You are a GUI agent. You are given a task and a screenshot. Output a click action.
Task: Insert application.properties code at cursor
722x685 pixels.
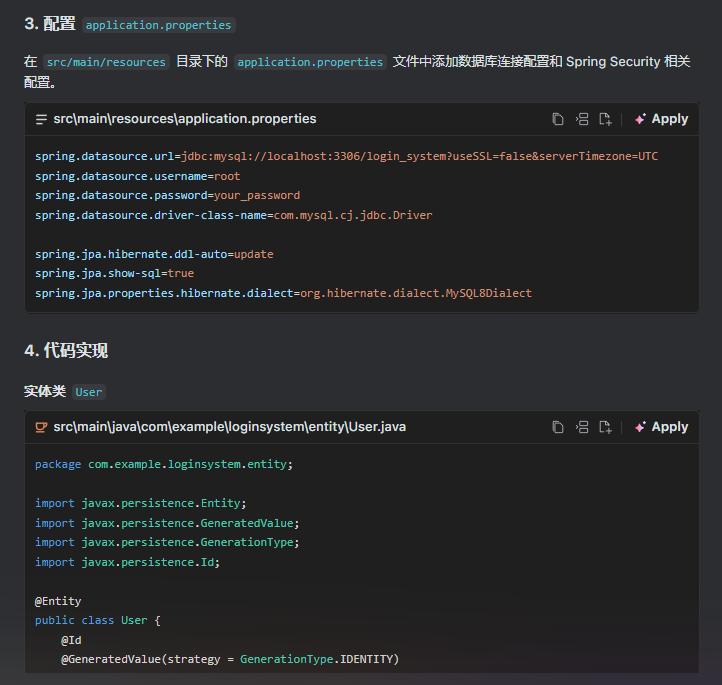[x=582, y=119]
